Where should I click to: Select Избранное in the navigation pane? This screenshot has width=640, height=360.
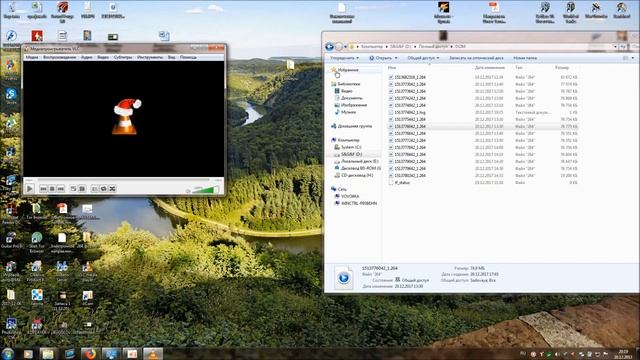348,70
